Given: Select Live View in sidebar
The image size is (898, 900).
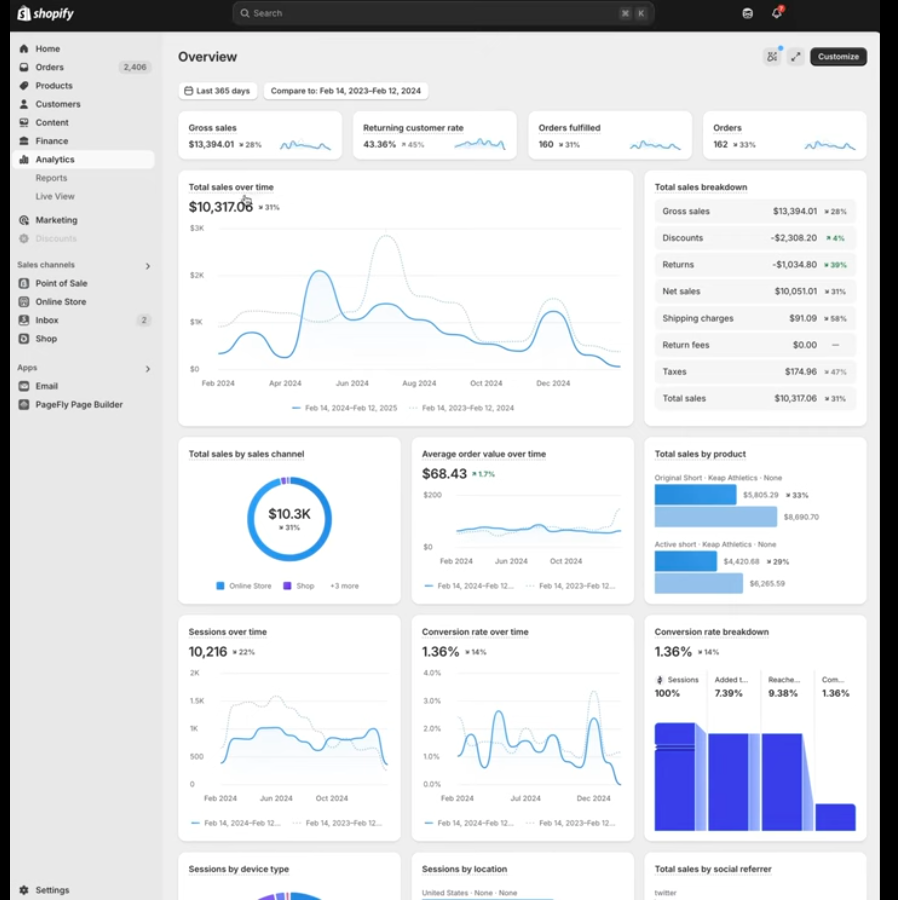Looking at the screenshot, I should tap(55, 196).
